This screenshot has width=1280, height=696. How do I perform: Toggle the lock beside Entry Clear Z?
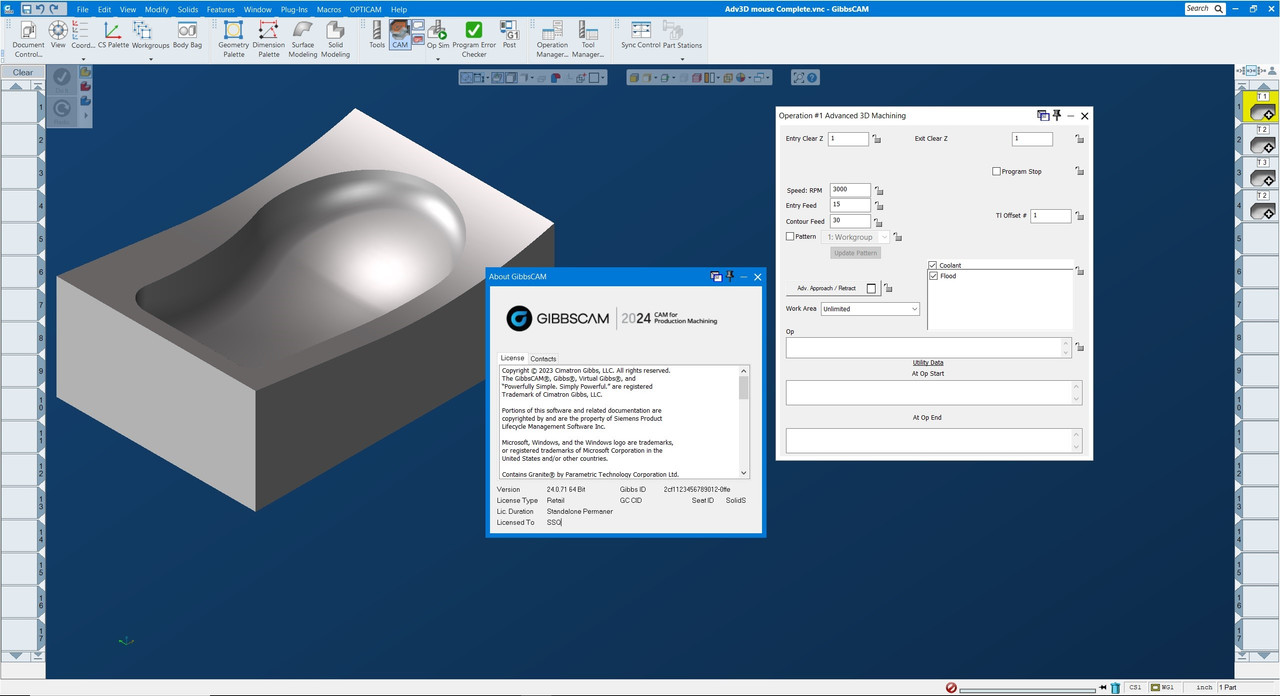pos(877,139)
